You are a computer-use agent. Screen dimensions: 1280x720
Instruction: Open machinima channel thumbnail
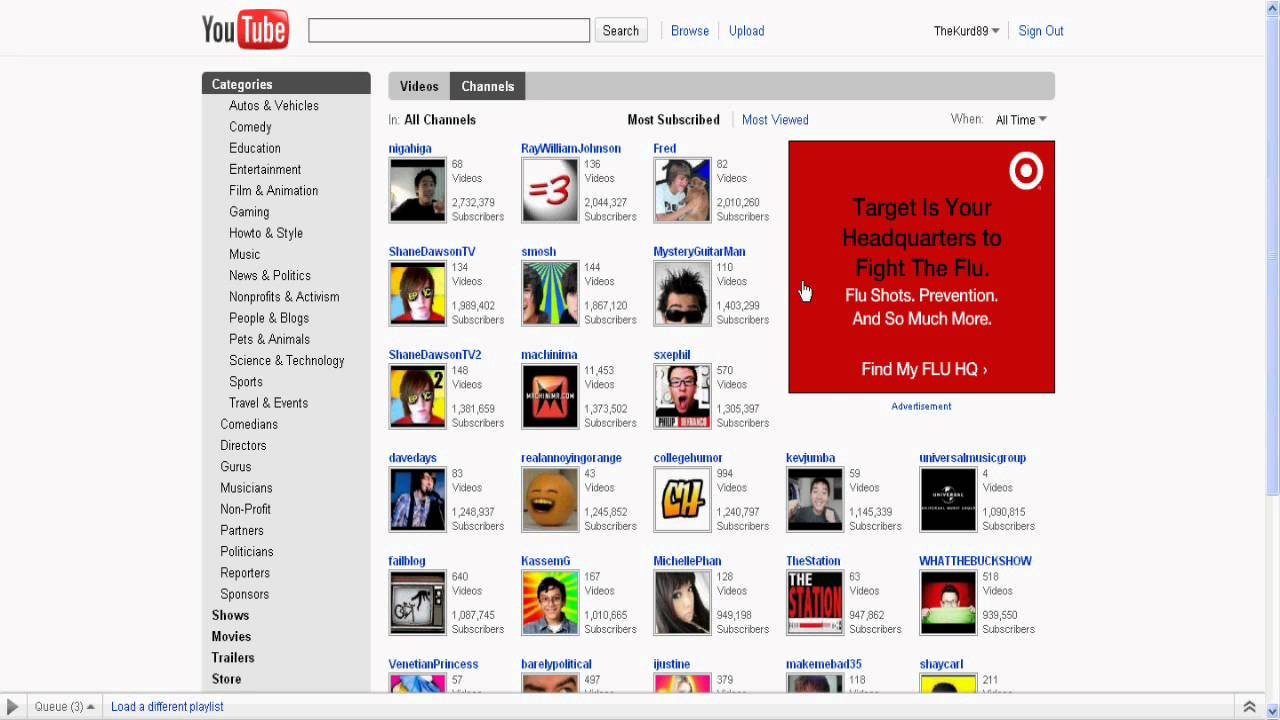[x=550, y=396]
